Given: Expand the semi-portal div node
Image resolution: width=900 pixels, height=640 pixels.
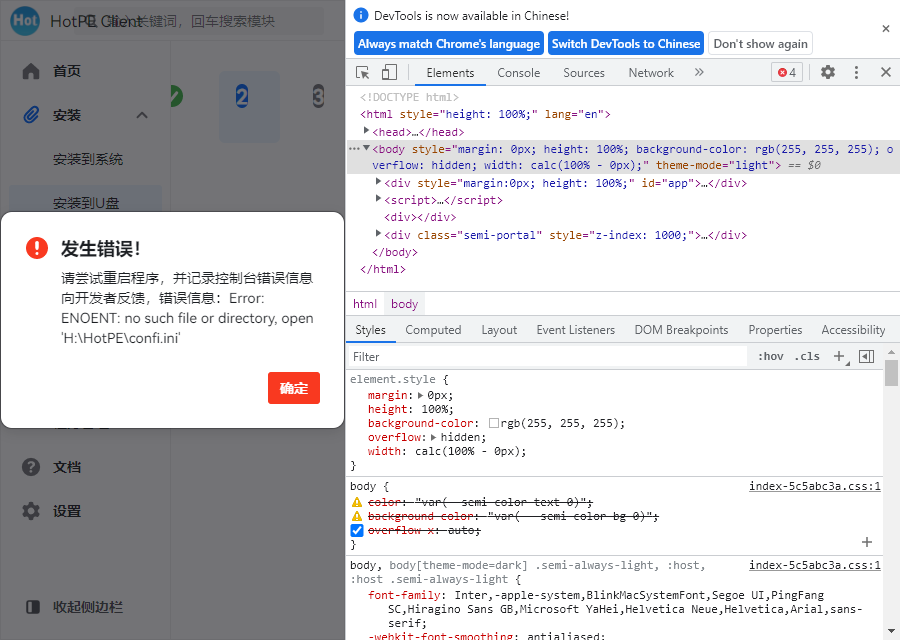Looking at the screenshot, I should click(378, 235).
